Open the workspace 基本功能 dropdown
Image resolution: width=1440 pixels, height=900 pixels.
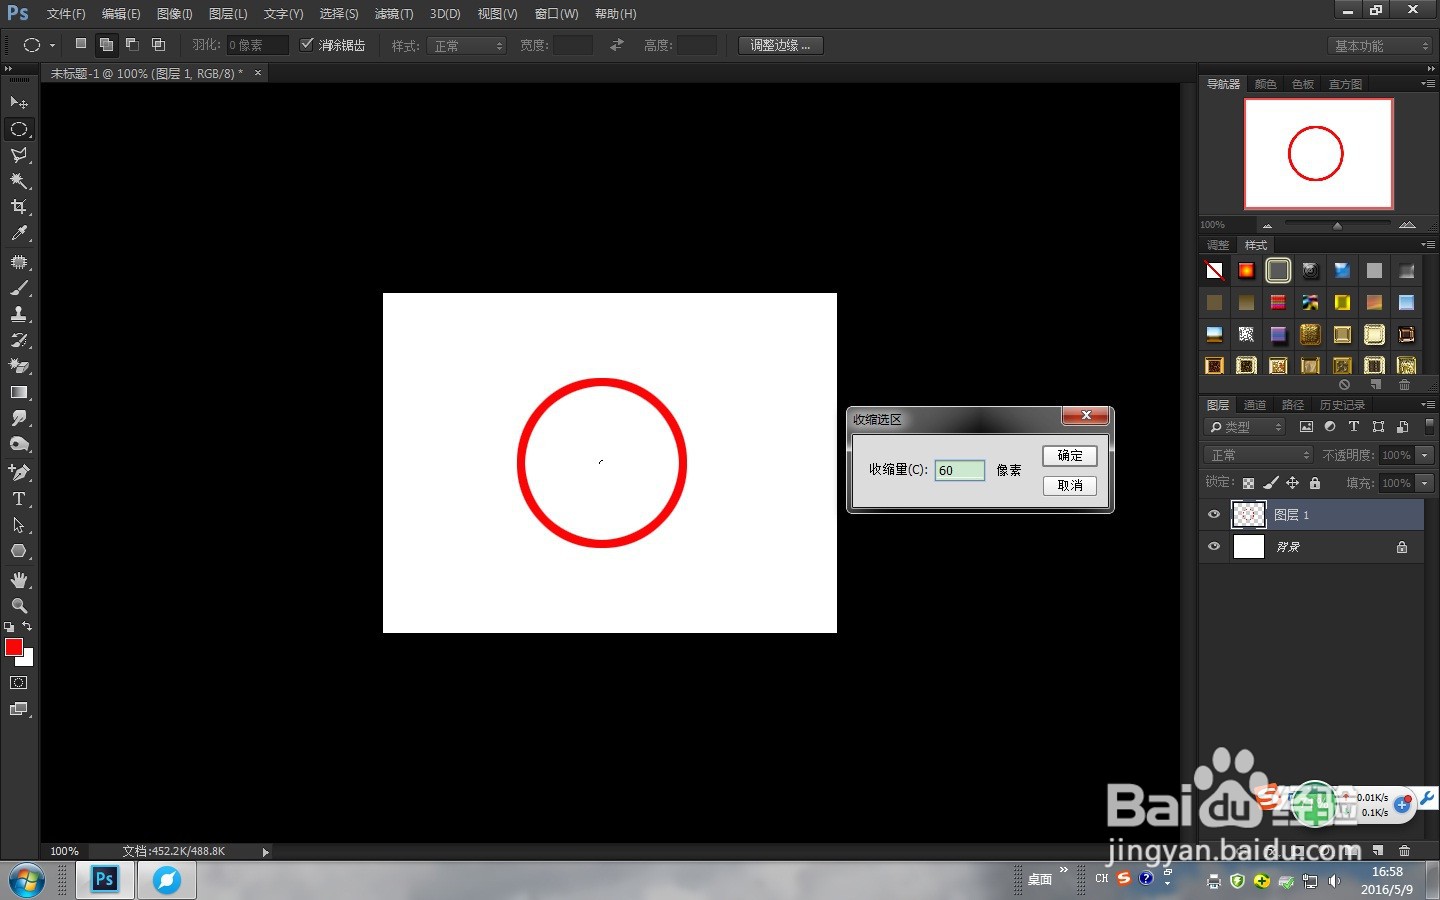point(1381,46)
